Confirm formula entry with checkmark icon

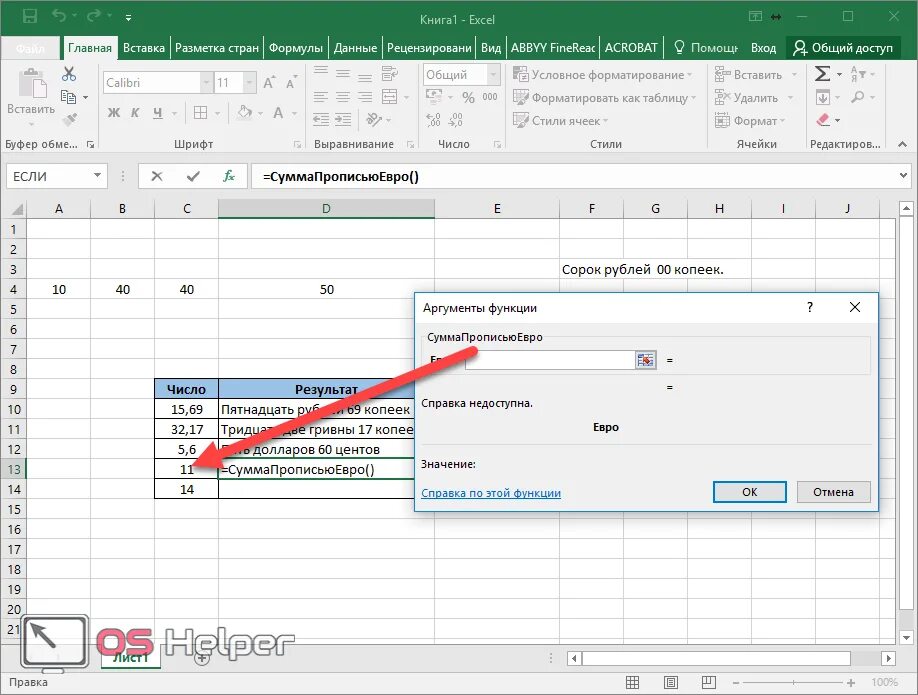[193, 176]
